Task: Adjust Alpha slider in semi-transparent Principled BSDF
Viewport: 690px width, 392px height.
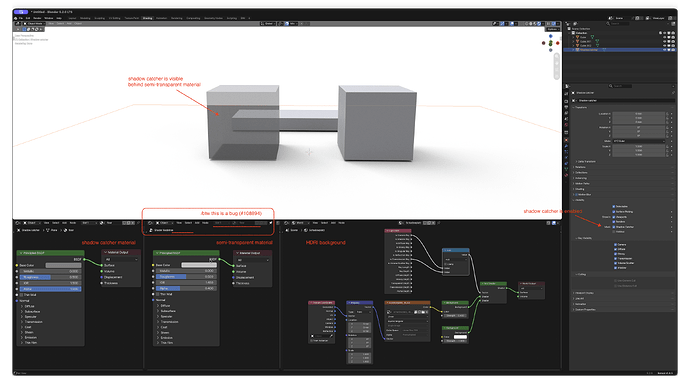Action: 187,288
